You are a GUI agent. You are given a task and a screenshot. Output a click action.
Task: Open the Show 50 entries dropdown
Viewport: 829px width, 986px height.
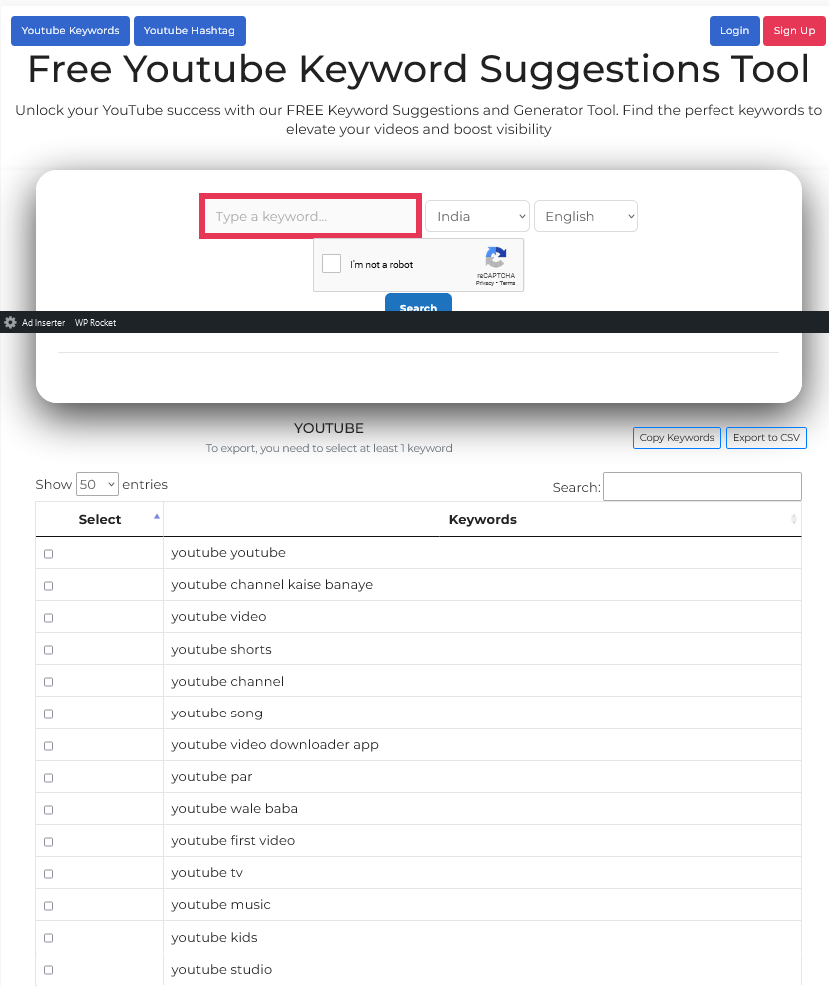point(97,484)
